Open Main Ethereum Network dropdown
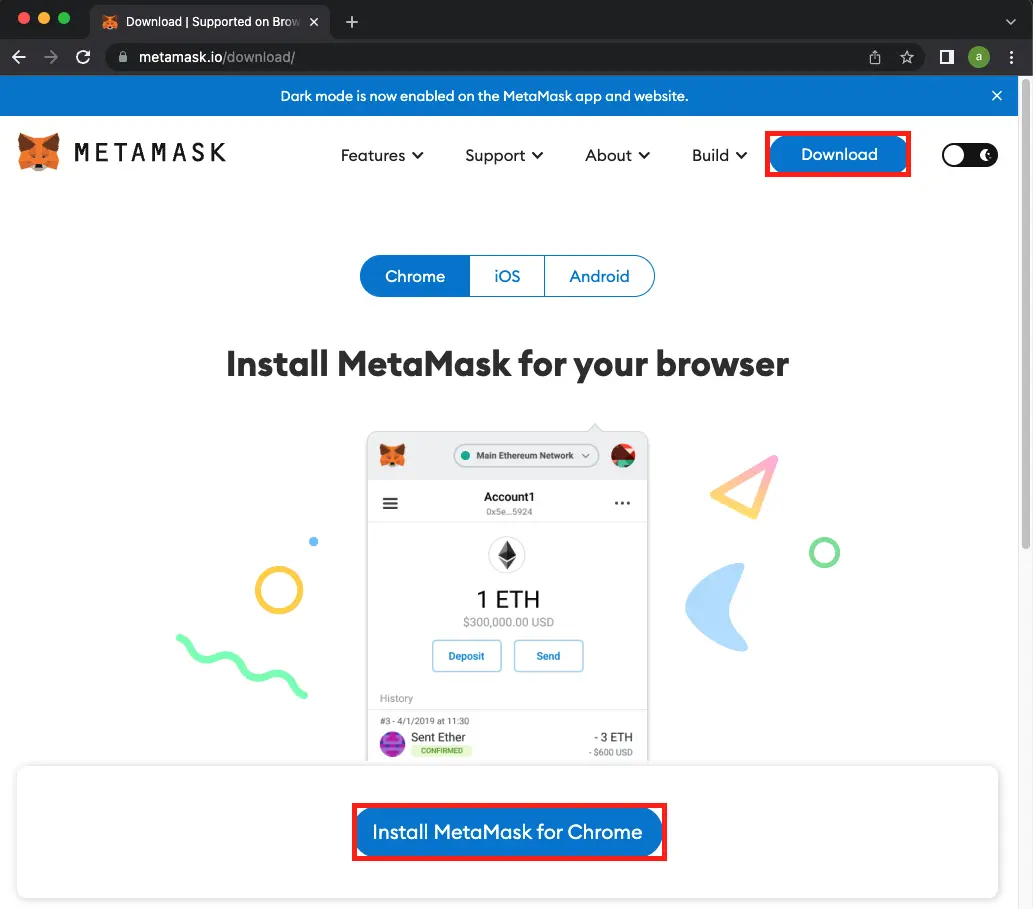1033x909 pixels. coord(526,455)
